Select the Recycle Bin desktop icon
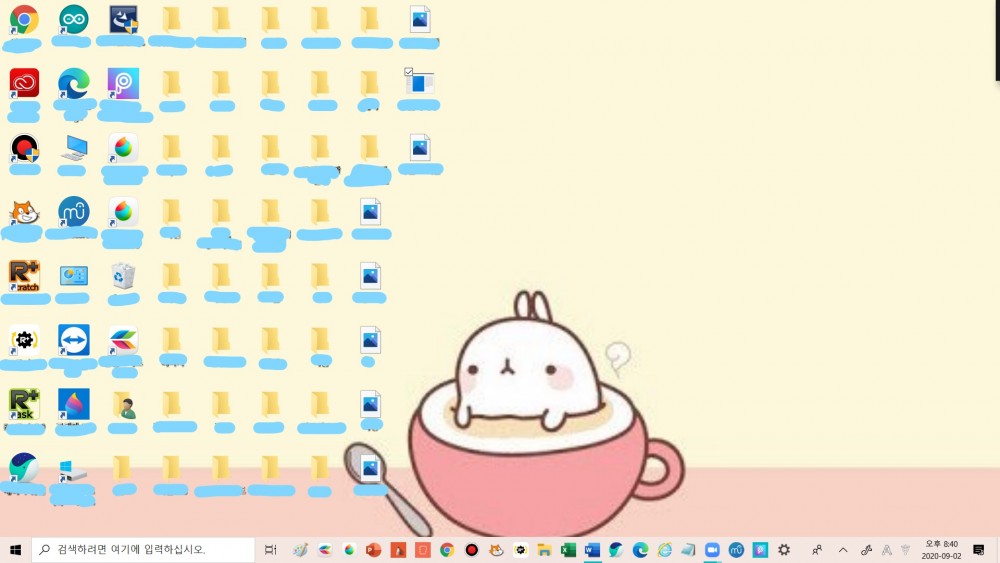The height and width of the screenshot is (563, 1000). [x=122, y=276]
